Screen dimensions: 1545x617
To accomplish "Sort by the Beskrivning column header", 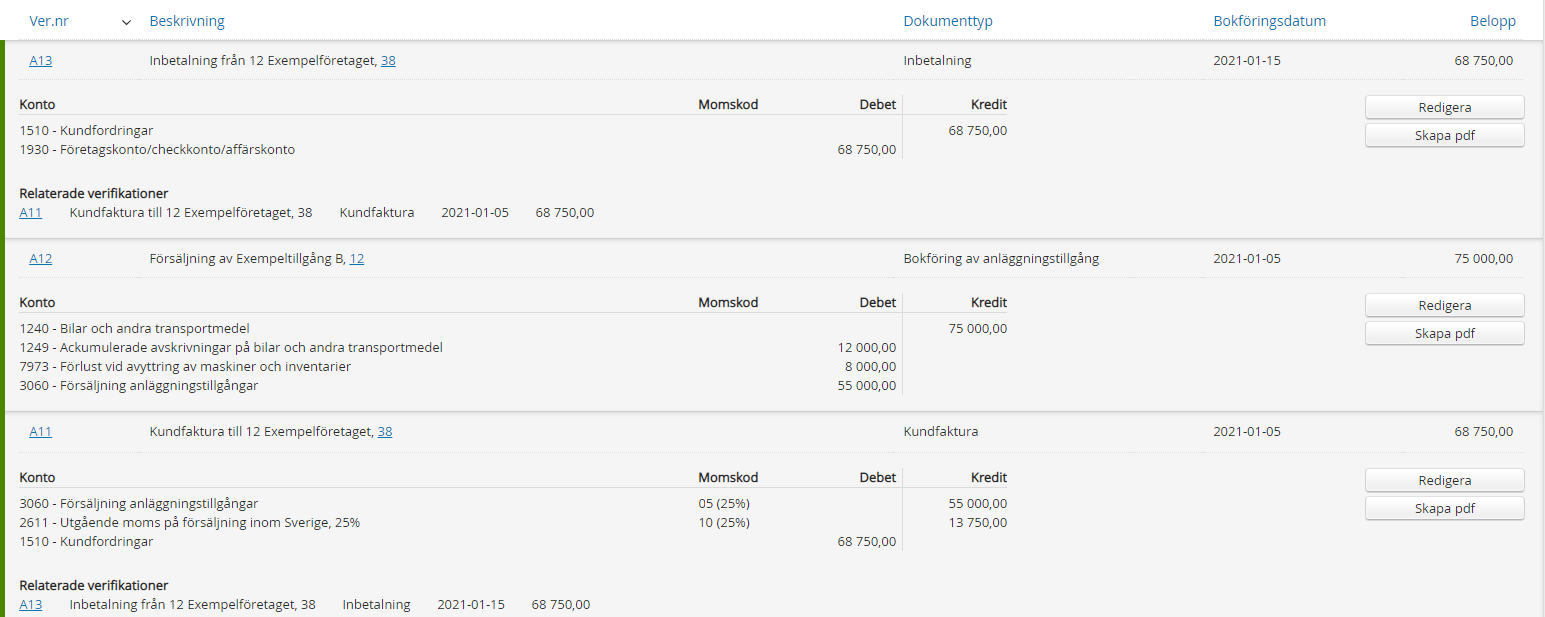I will point(187,21).
